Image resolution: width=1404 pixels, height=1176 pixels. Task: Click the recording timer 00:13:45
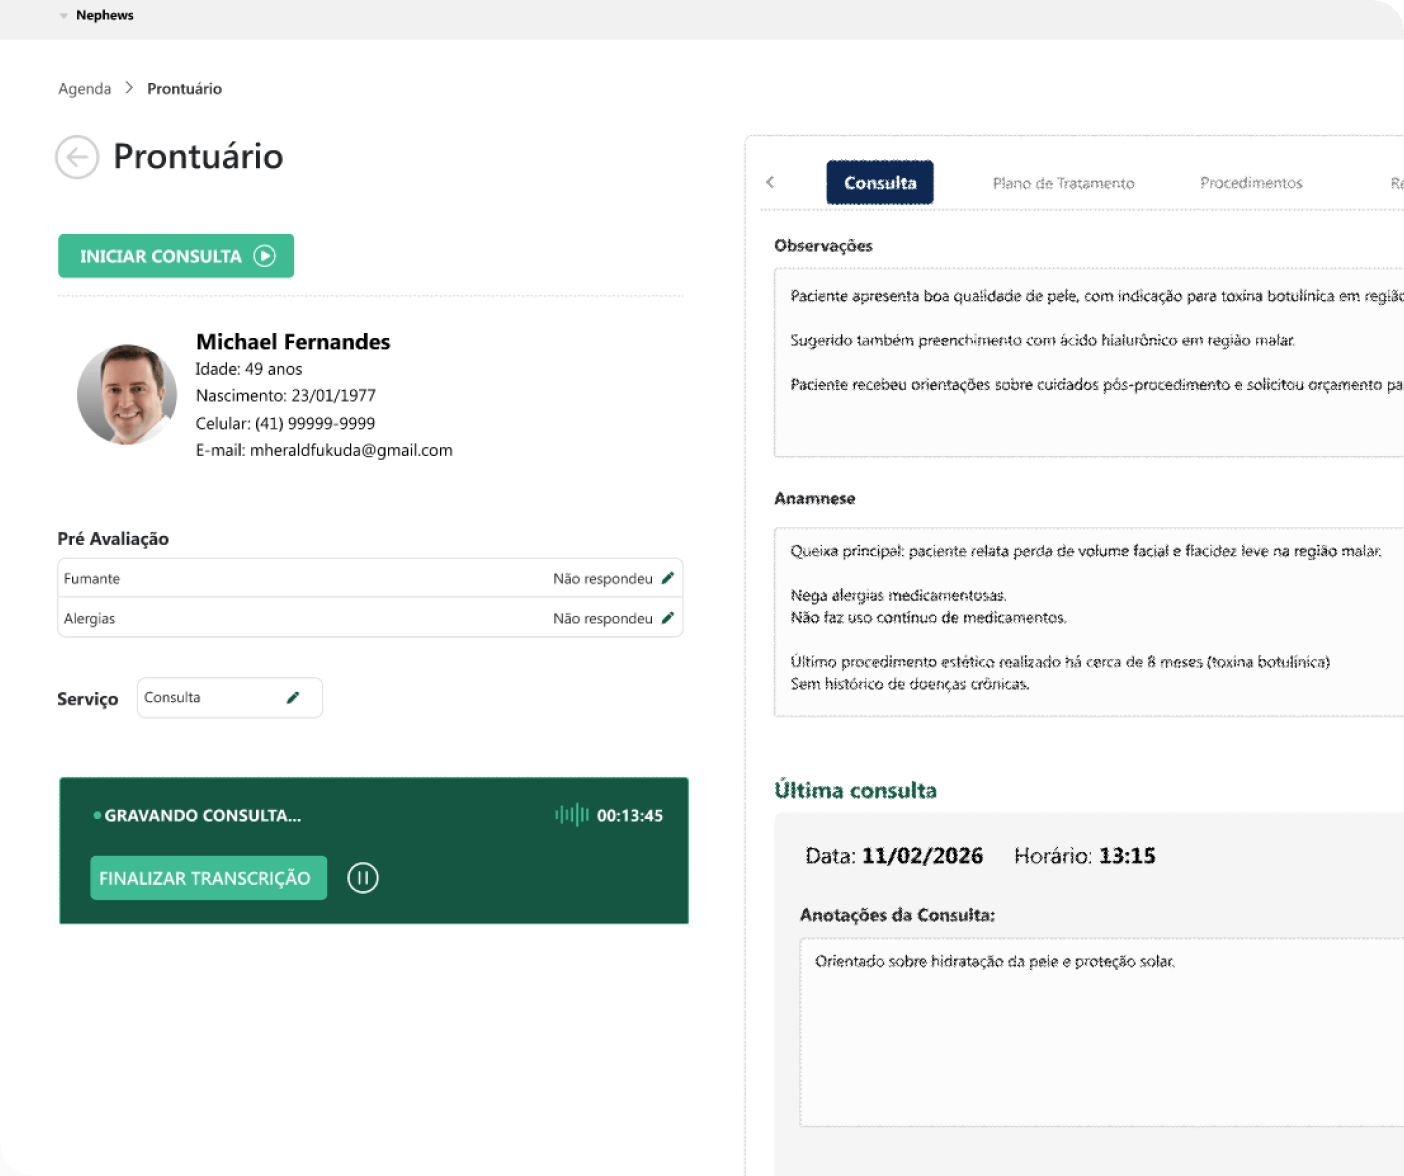[630, 816]
